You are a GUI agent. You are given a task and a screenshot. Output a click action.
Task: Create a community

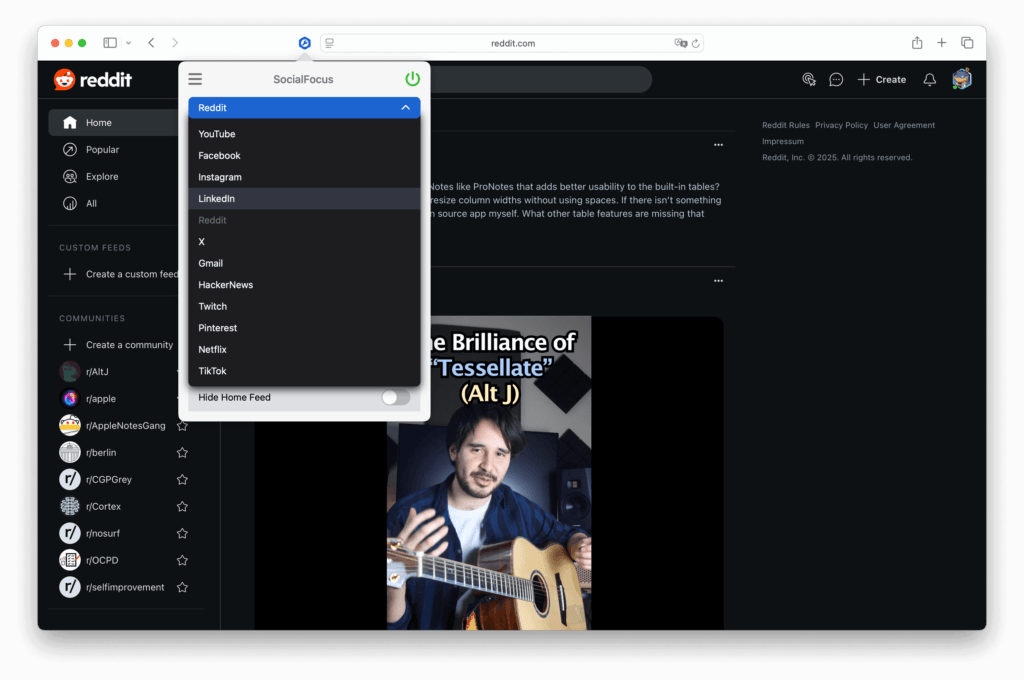point(120,345)
